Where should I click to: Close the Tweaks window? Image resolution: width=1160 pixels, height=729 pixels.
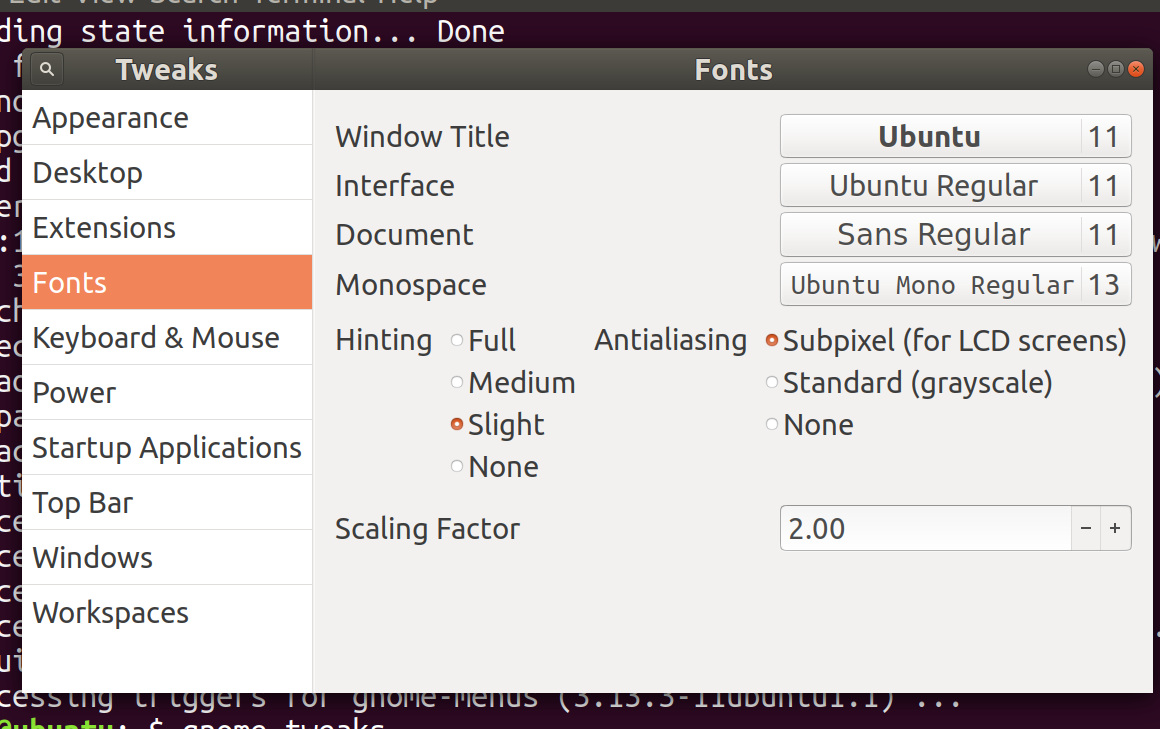pyautogui.click(x=1135, y=69)
